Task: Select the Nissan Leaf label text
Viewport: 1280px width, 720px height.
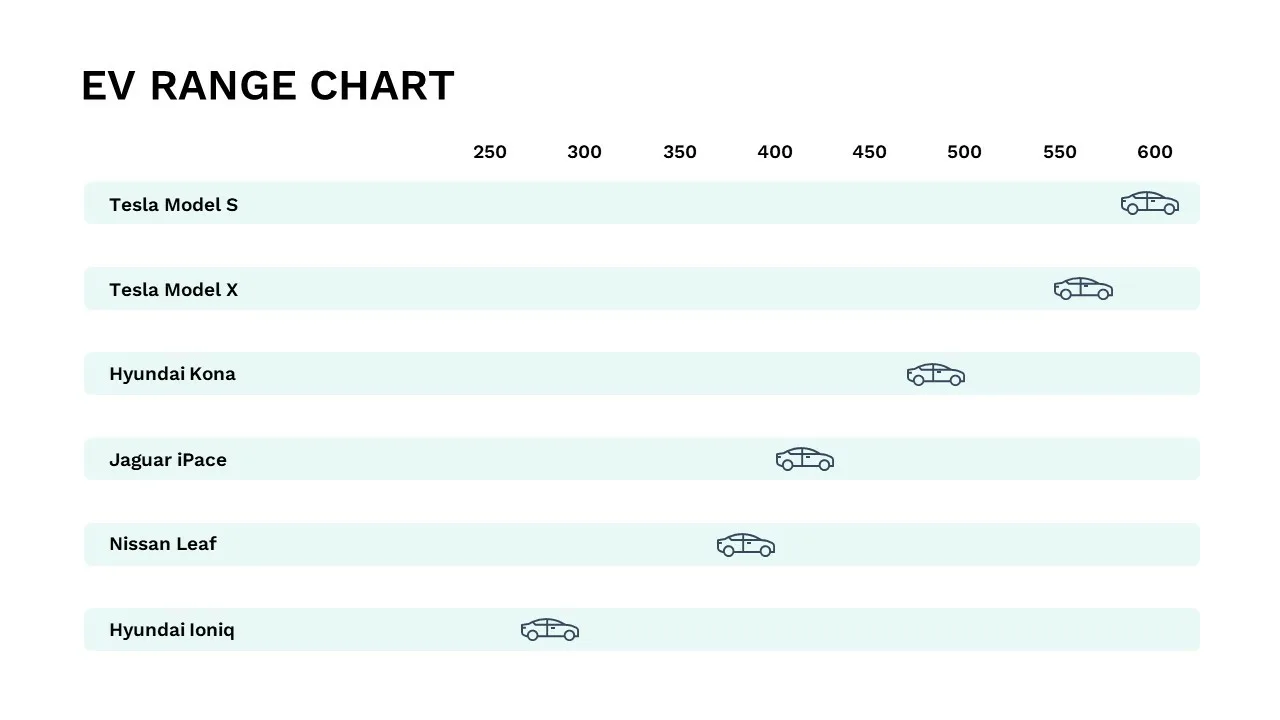Action: pyautogui.click(x=163, y=544)
